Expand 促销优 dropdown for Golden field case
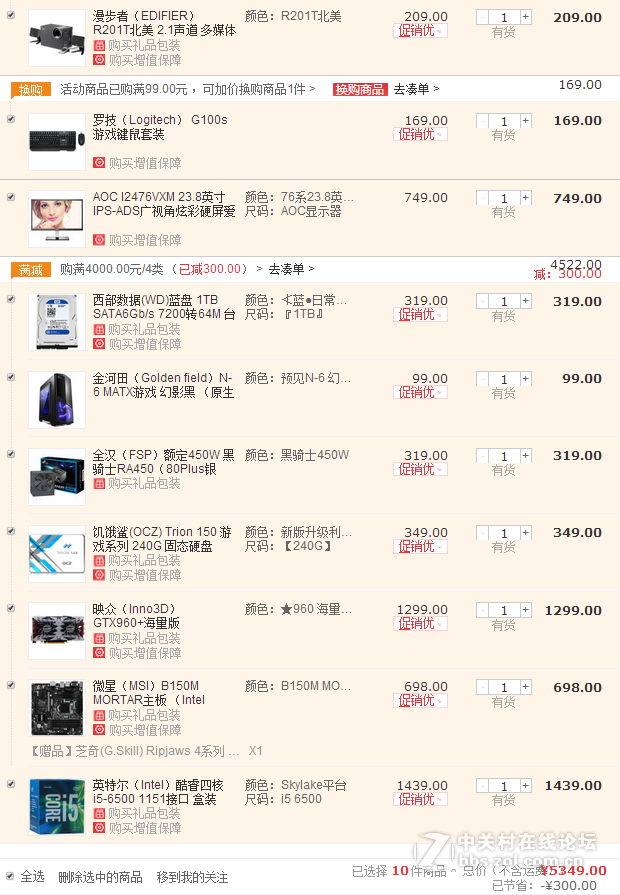The width and height of the screenshot is (620, 895). point(420,392)
